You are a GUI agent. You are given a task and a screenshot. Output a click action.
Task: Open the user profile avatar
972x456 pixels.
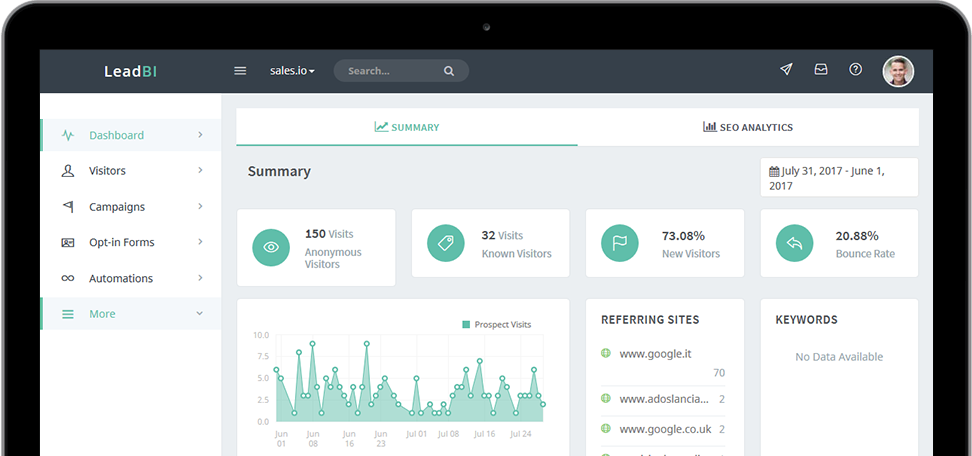pos(897,71)
